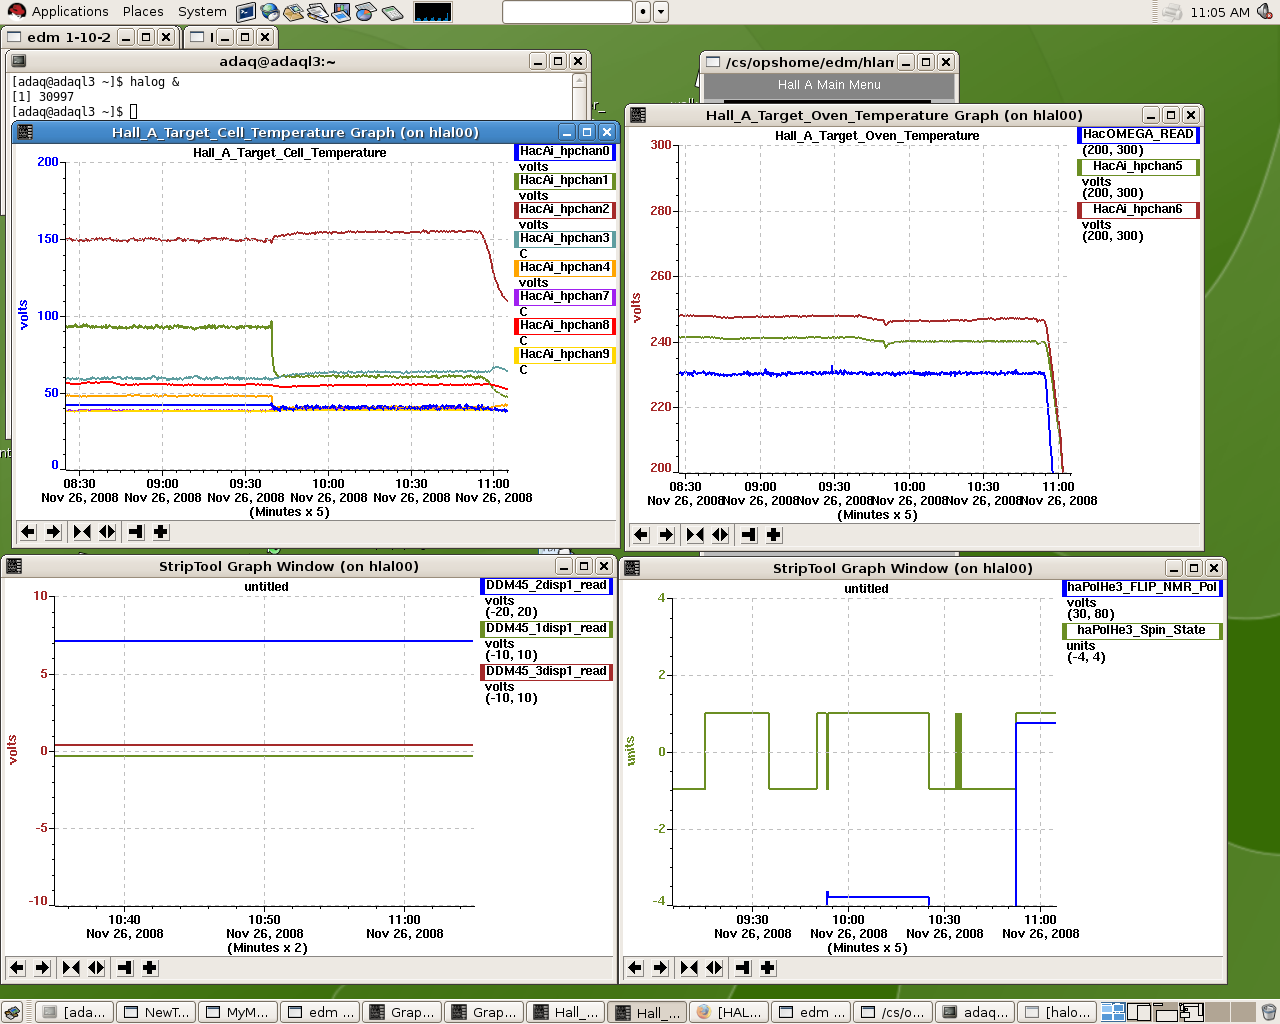Open the trash icon in bottom panel
The height and width of the screenshot is (1024, 1280).
coord(1268,1012)
